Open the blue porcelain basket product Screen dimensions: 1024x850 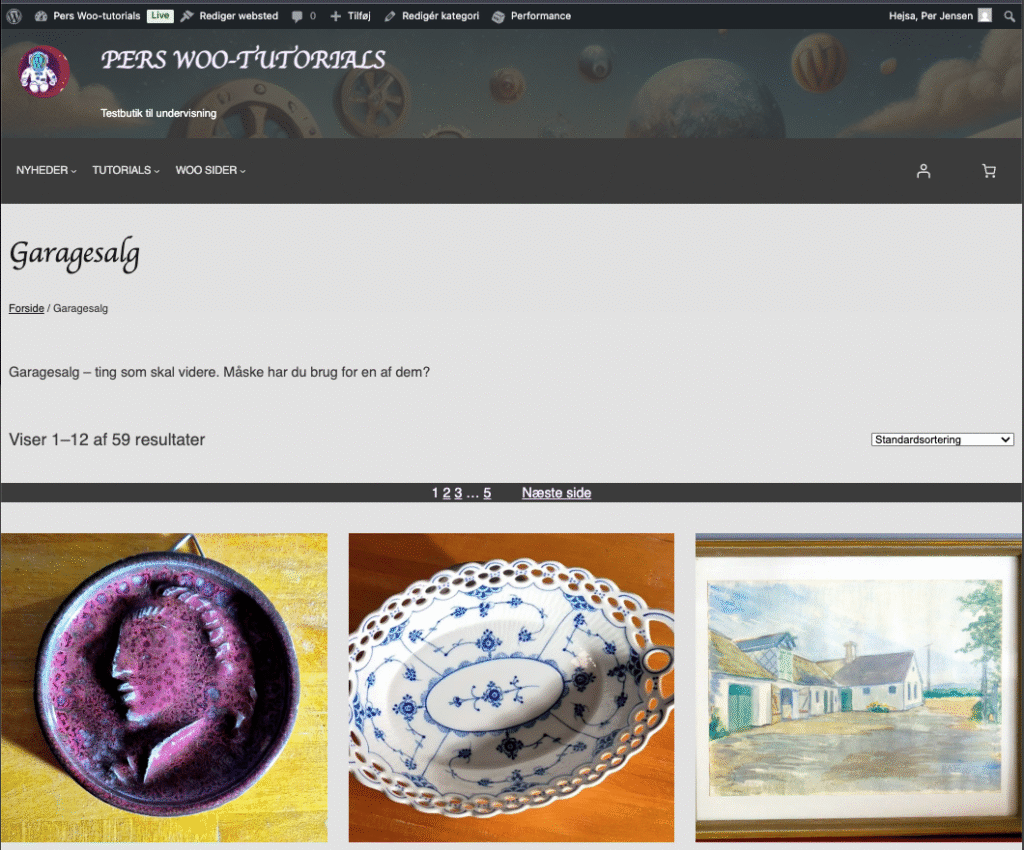(x=511, y=687)
